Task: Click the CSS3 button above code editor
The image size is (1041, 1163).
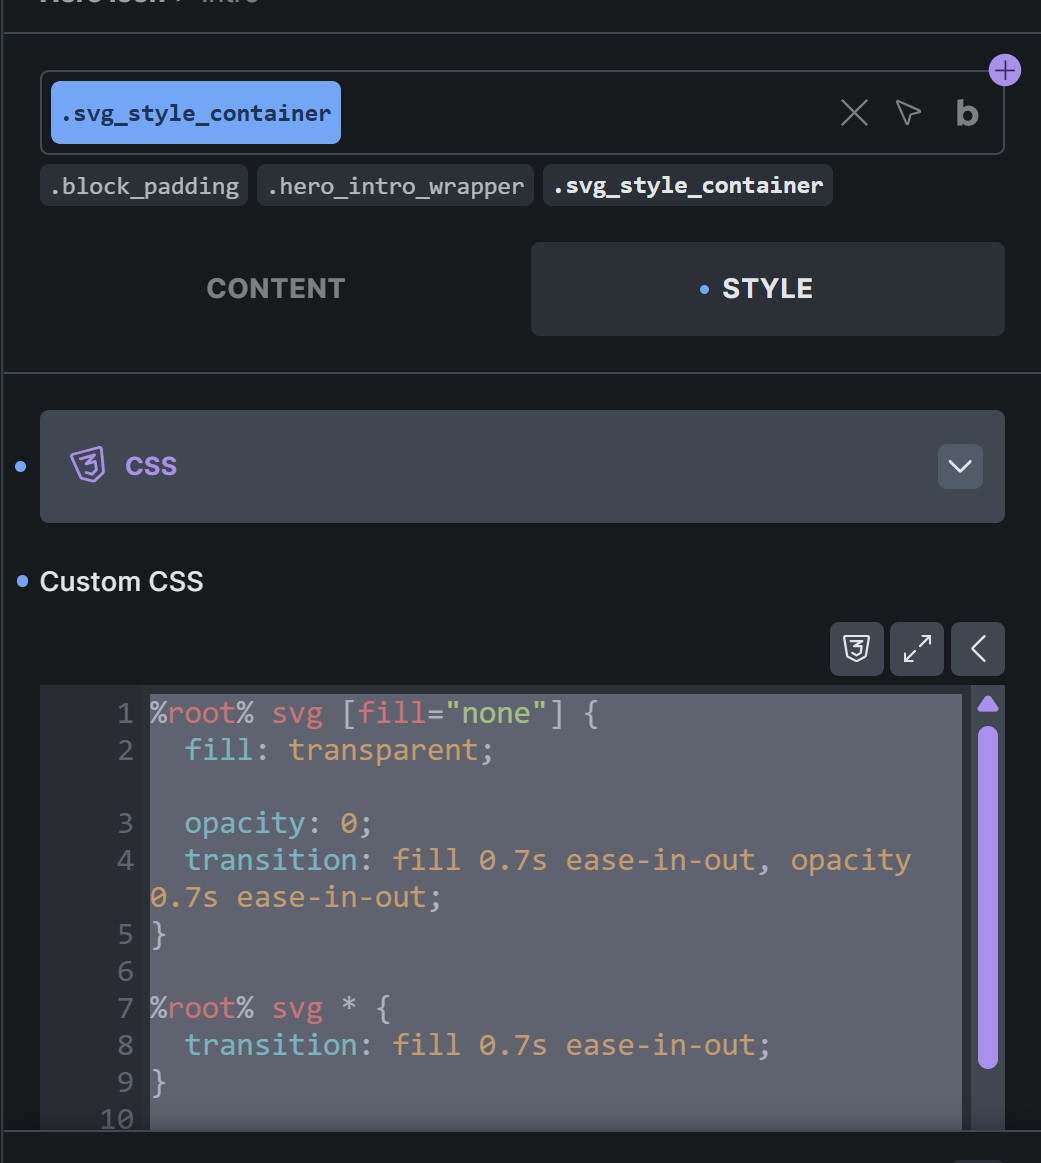Action: (856, 650)
